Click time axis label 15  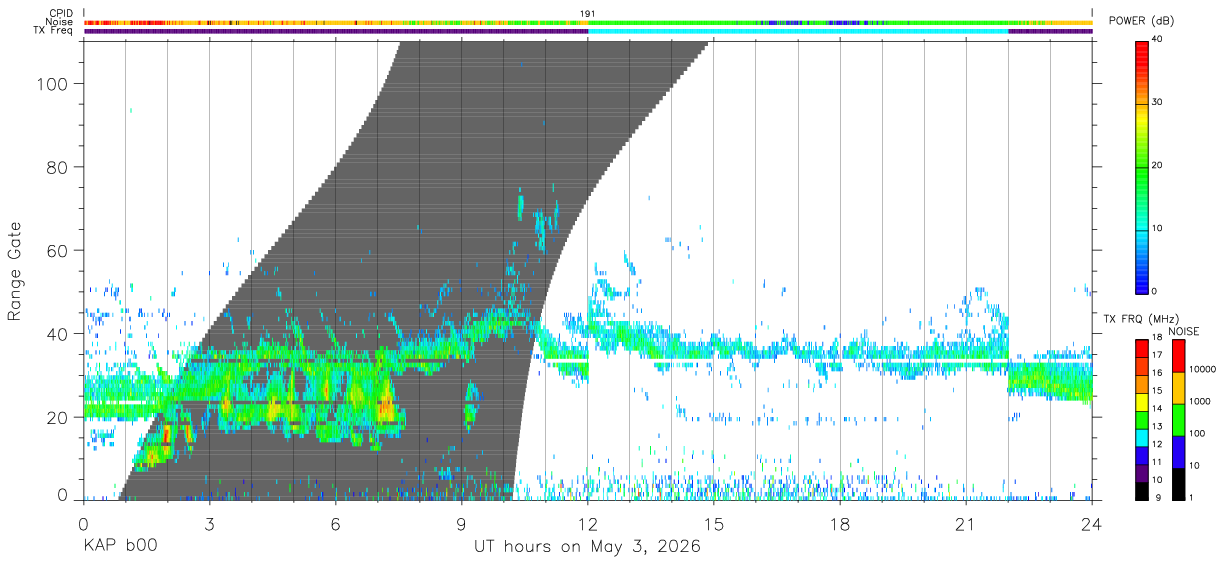click(x=714, y=524)
